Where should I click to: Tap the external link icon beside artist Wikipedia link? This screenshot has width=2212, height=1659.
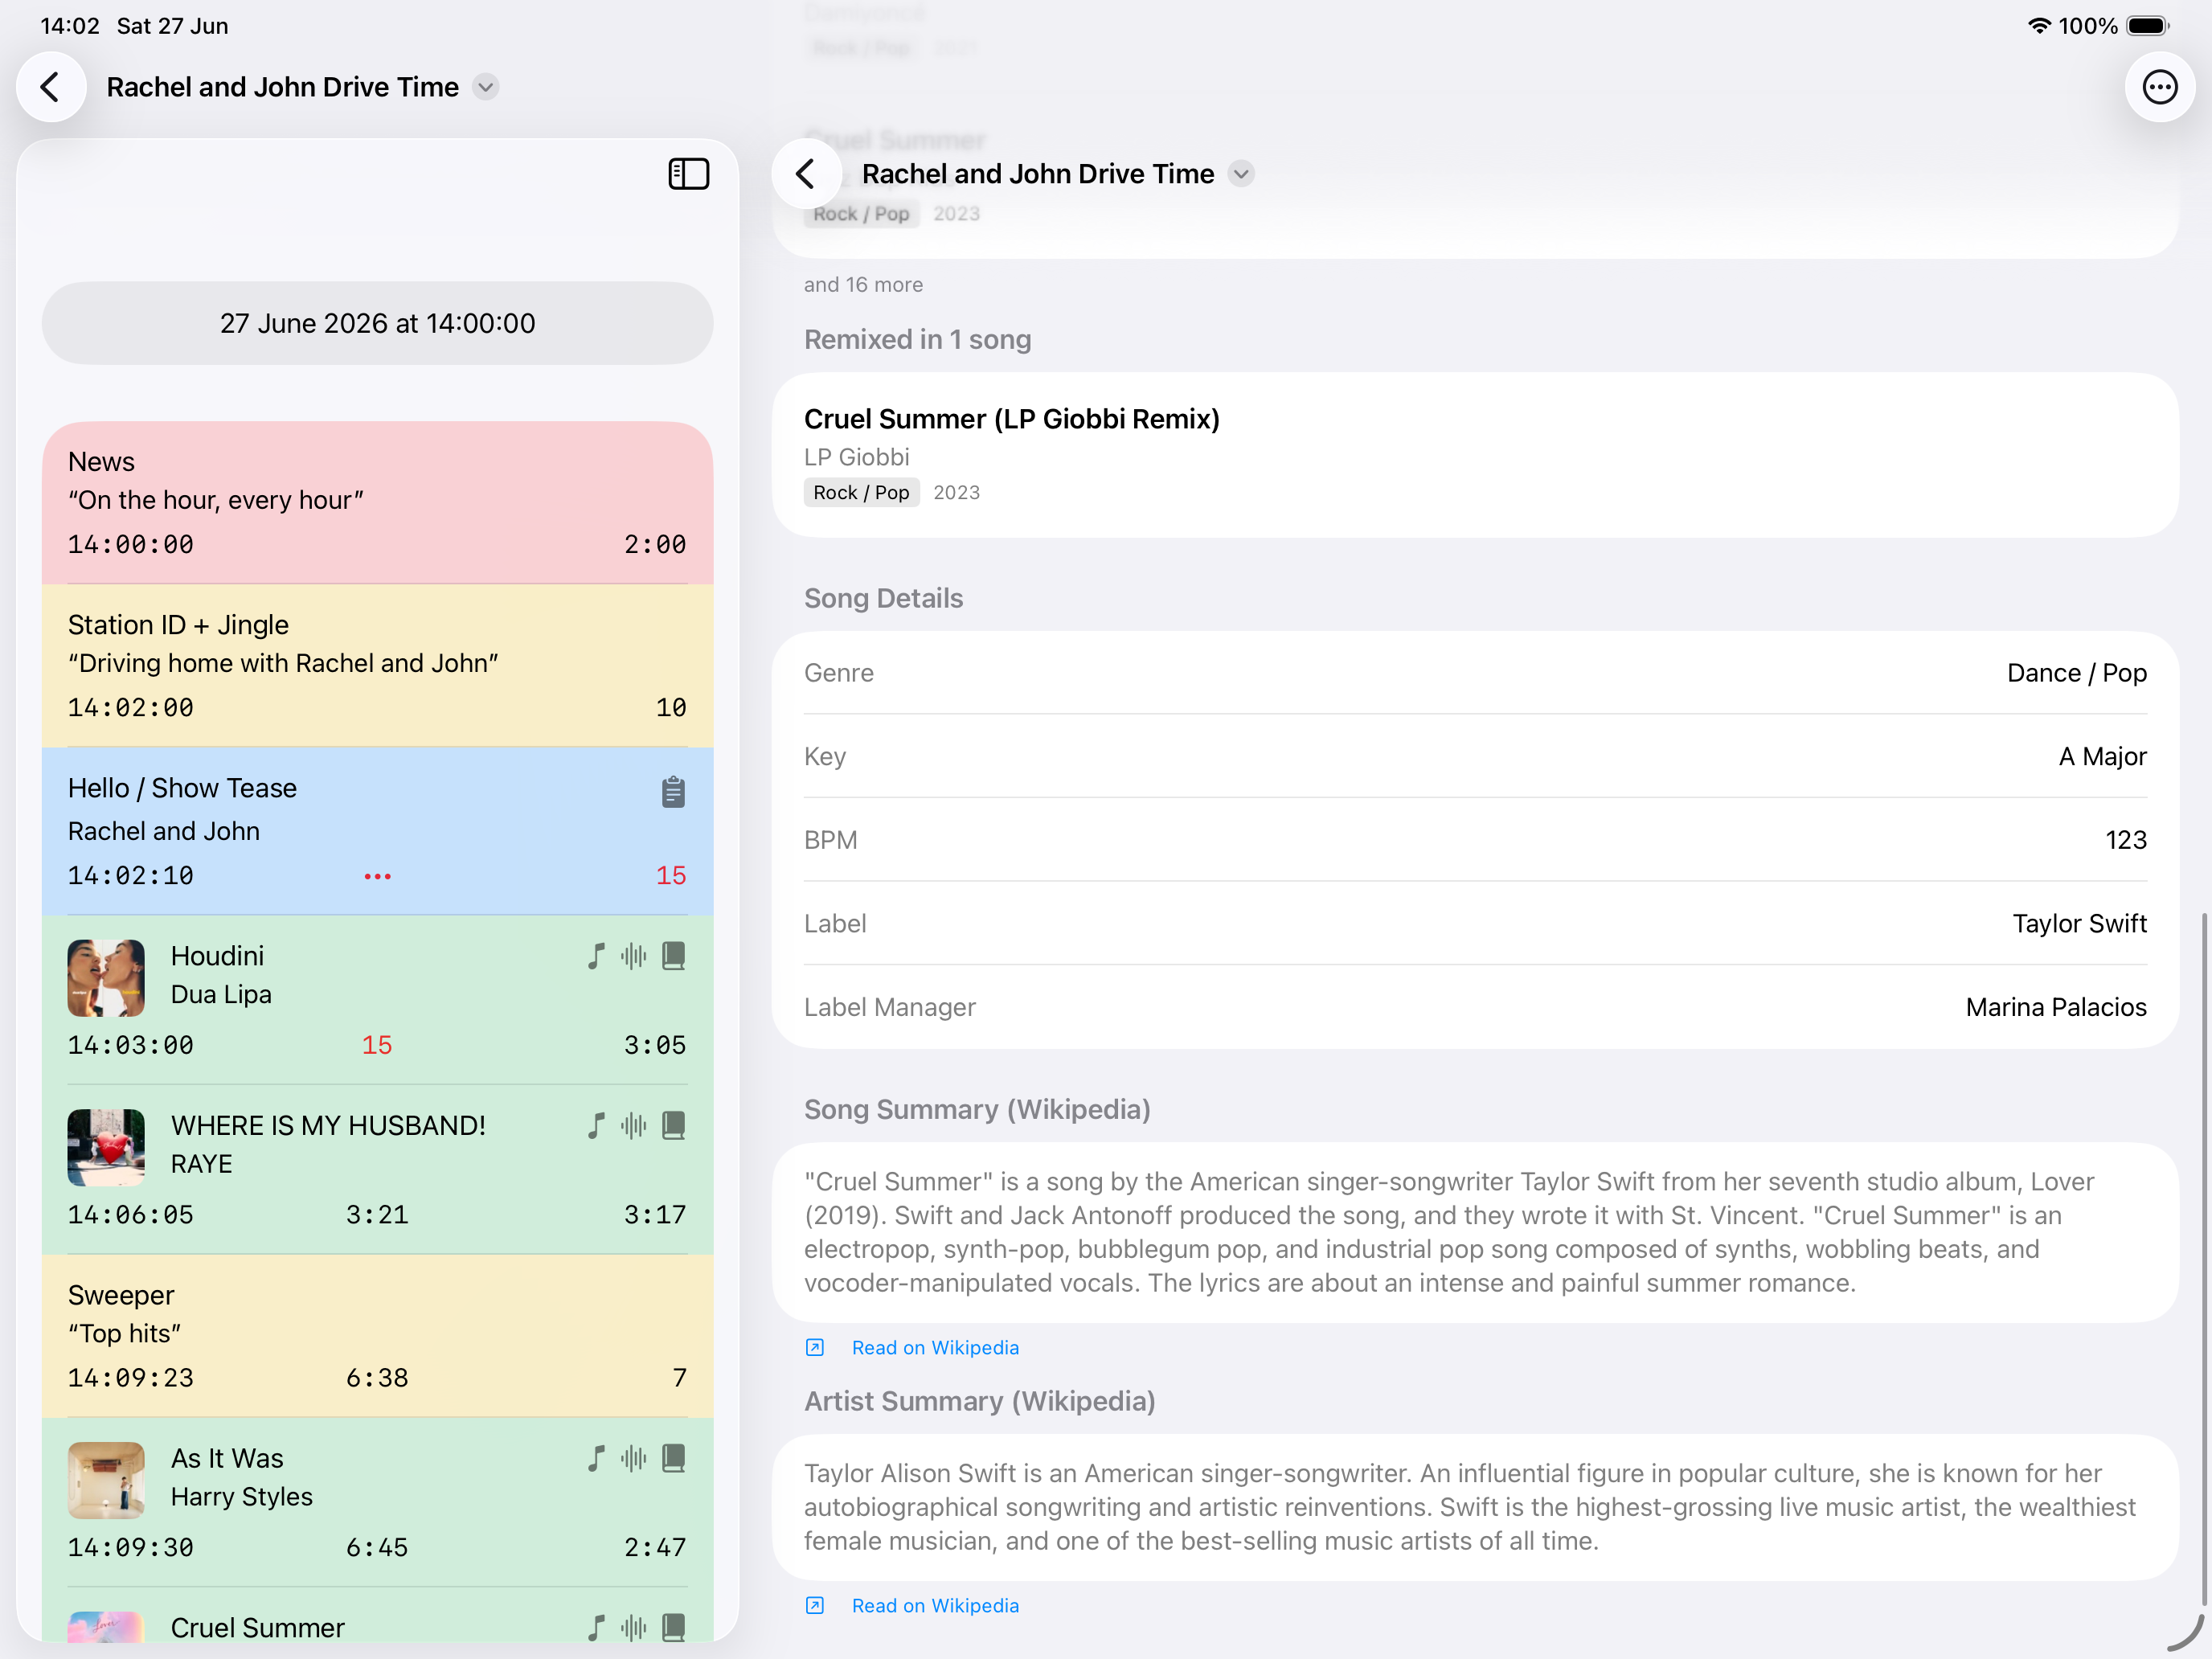tap(815, 1605)
